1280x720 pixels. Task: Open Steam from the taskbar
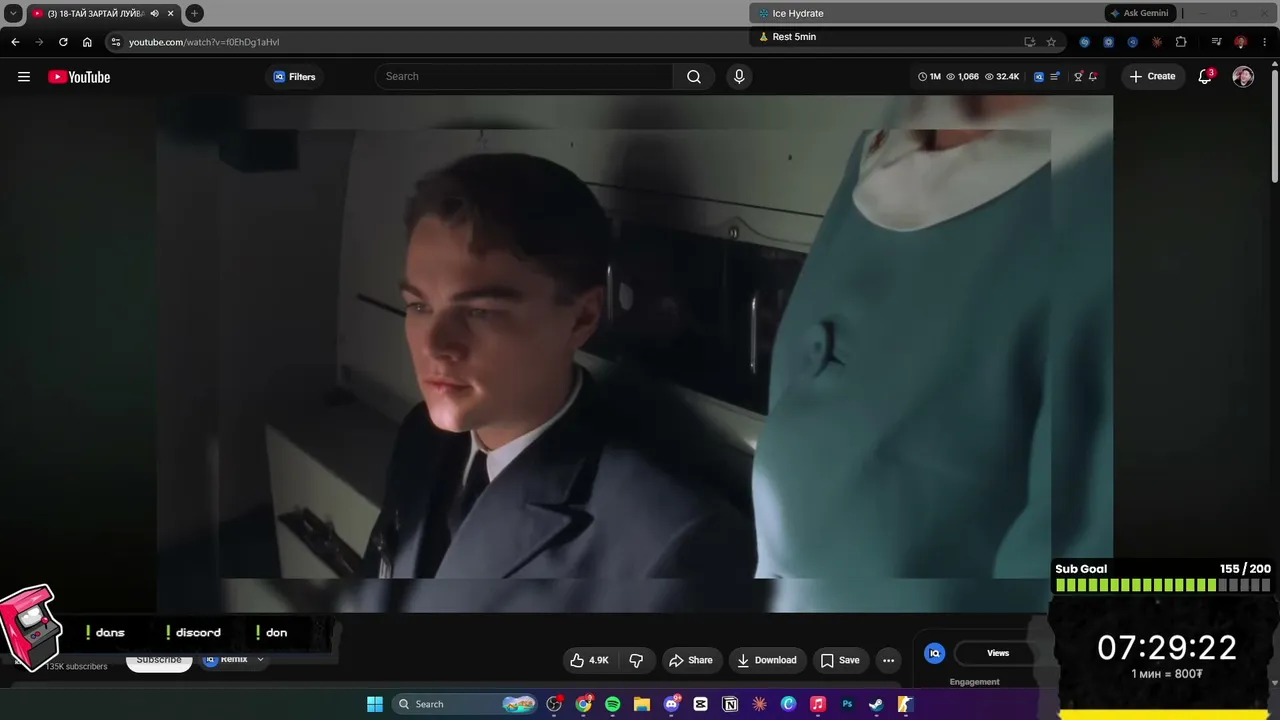click(x=876, y=704)
